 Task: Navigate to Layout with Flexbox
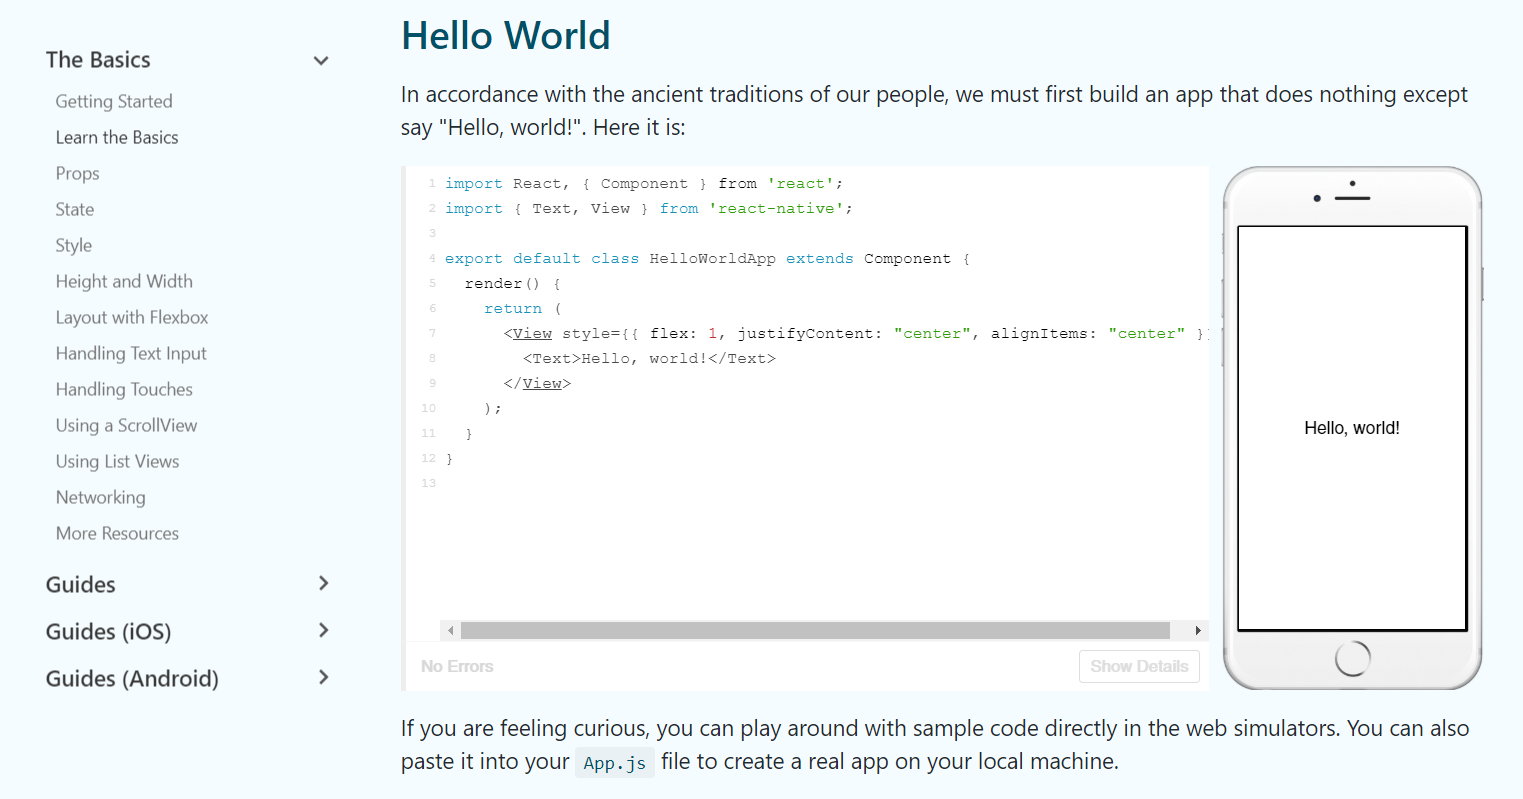tap(132, 318)
